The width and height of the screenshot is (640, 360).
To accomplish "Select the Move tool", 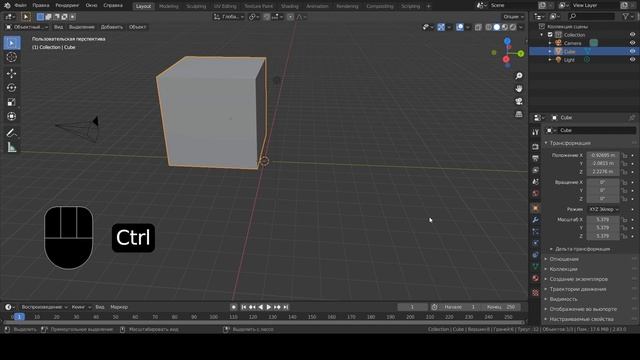I will click(12, 73).
